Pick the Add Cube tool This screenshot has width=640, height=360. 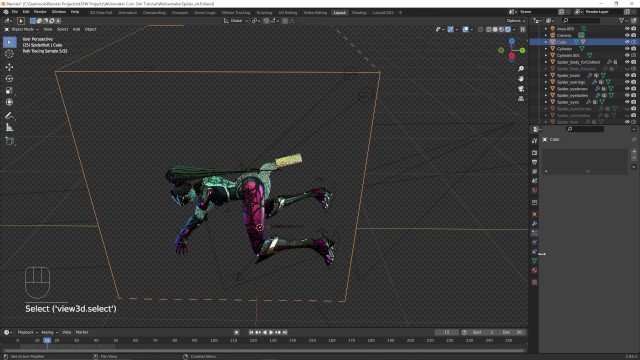click(x=10, y=141)
